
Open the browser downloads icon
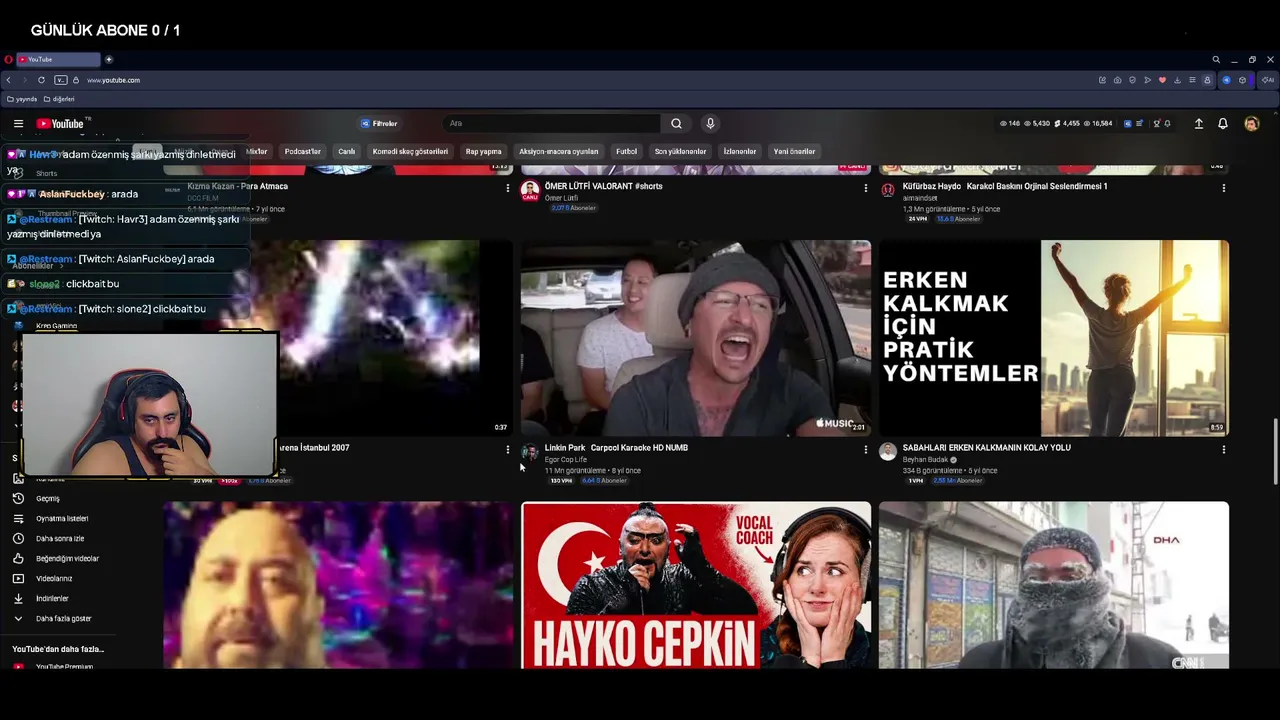tap(1177, 80)
